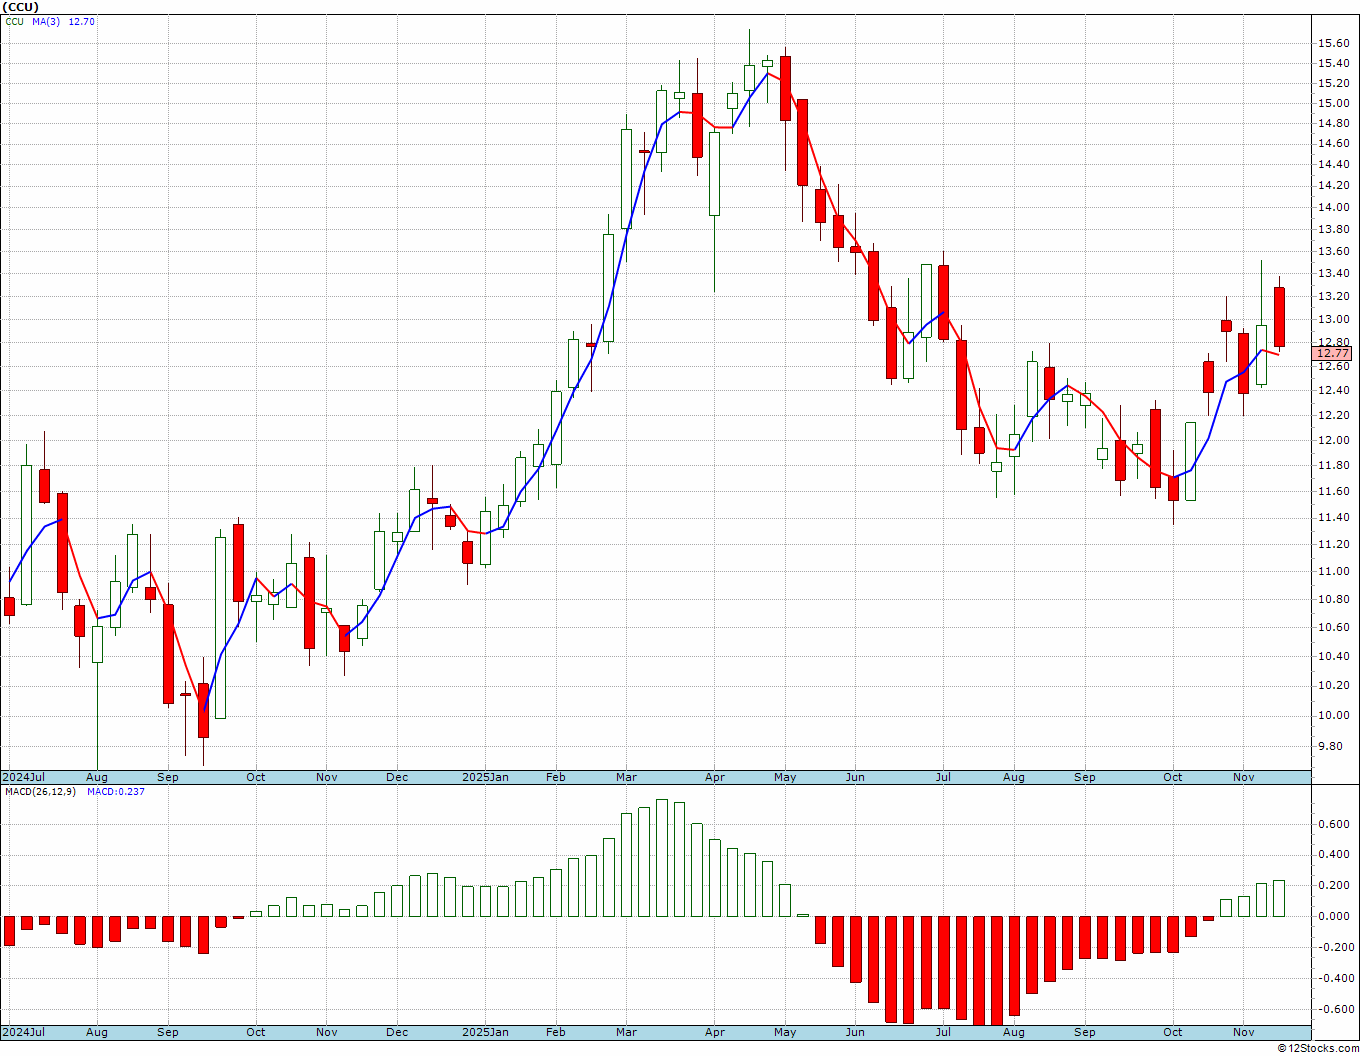The image size is (1360, 1056).
Task: Pick the 13.60 price axis label
Action: click(1333, 252)
